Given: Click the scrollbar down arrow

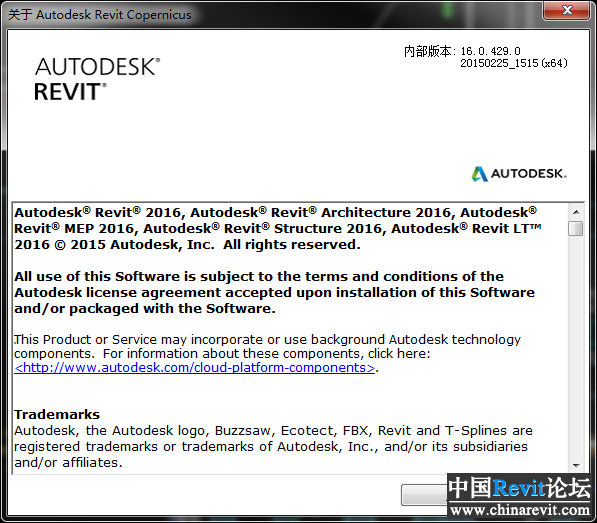Looking at the screenshot, I should pos(576,466).
